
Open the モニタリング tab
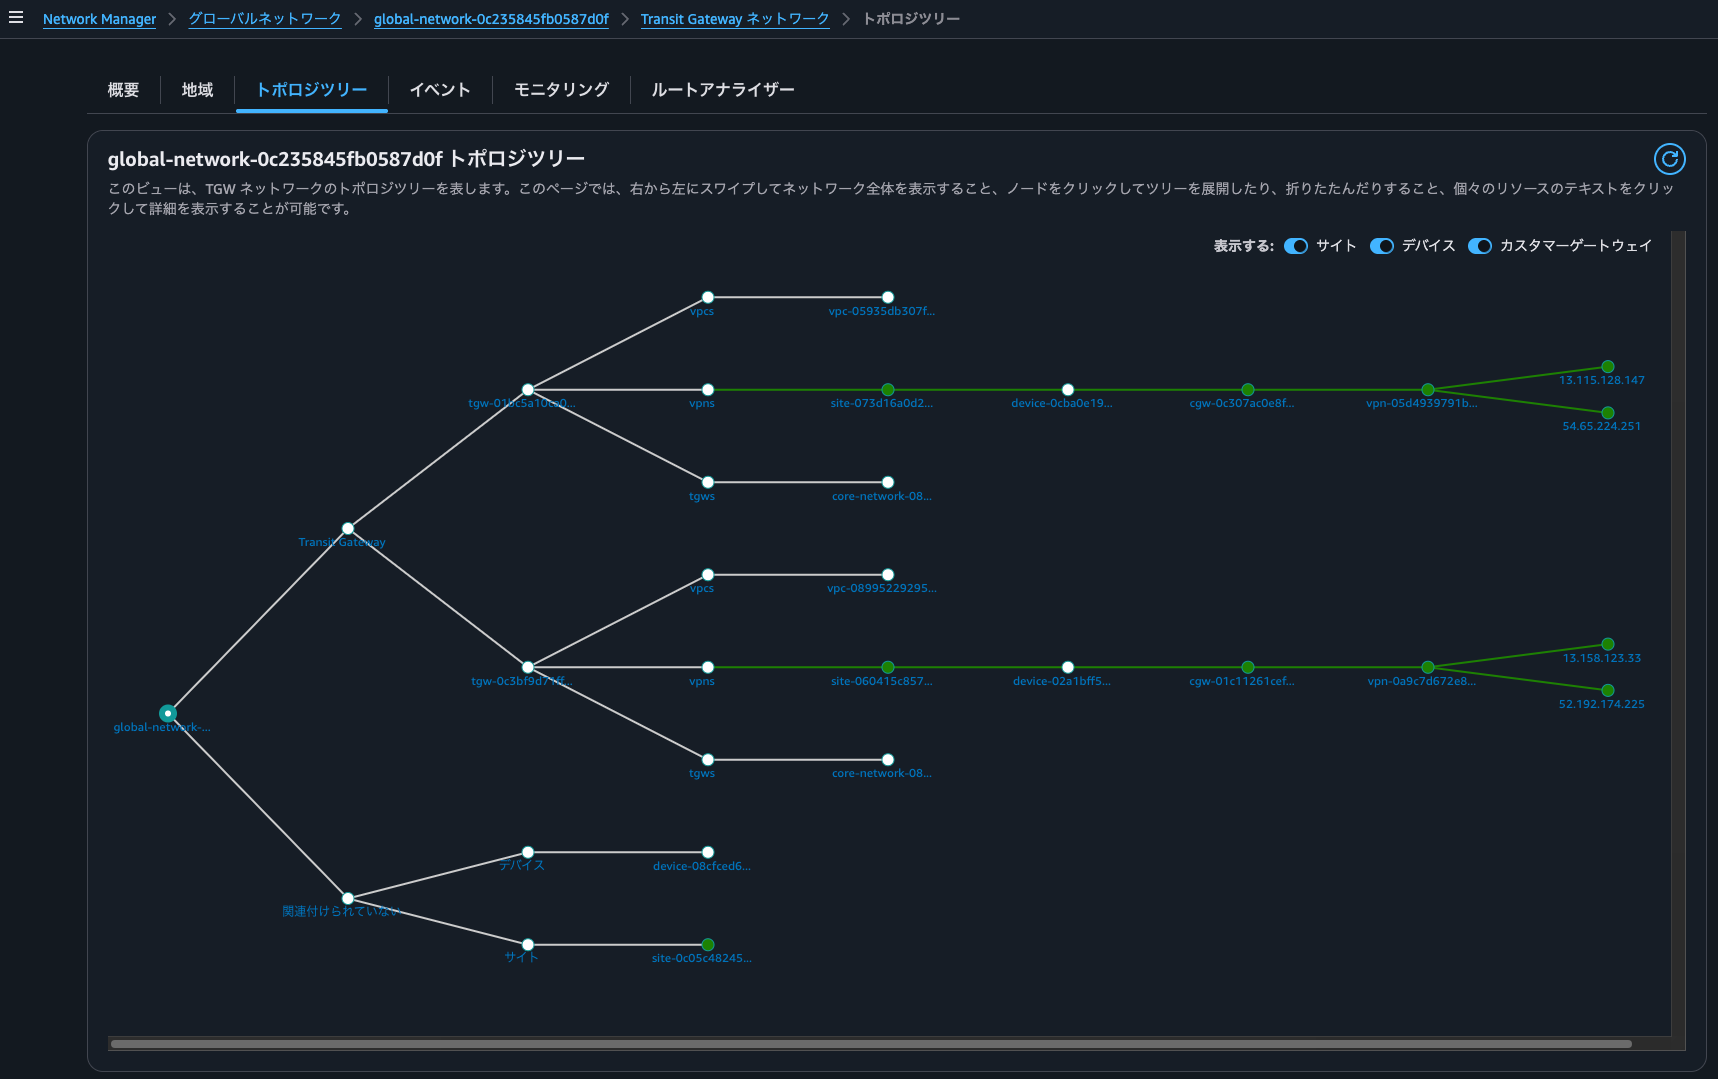(x=561, y=90)
